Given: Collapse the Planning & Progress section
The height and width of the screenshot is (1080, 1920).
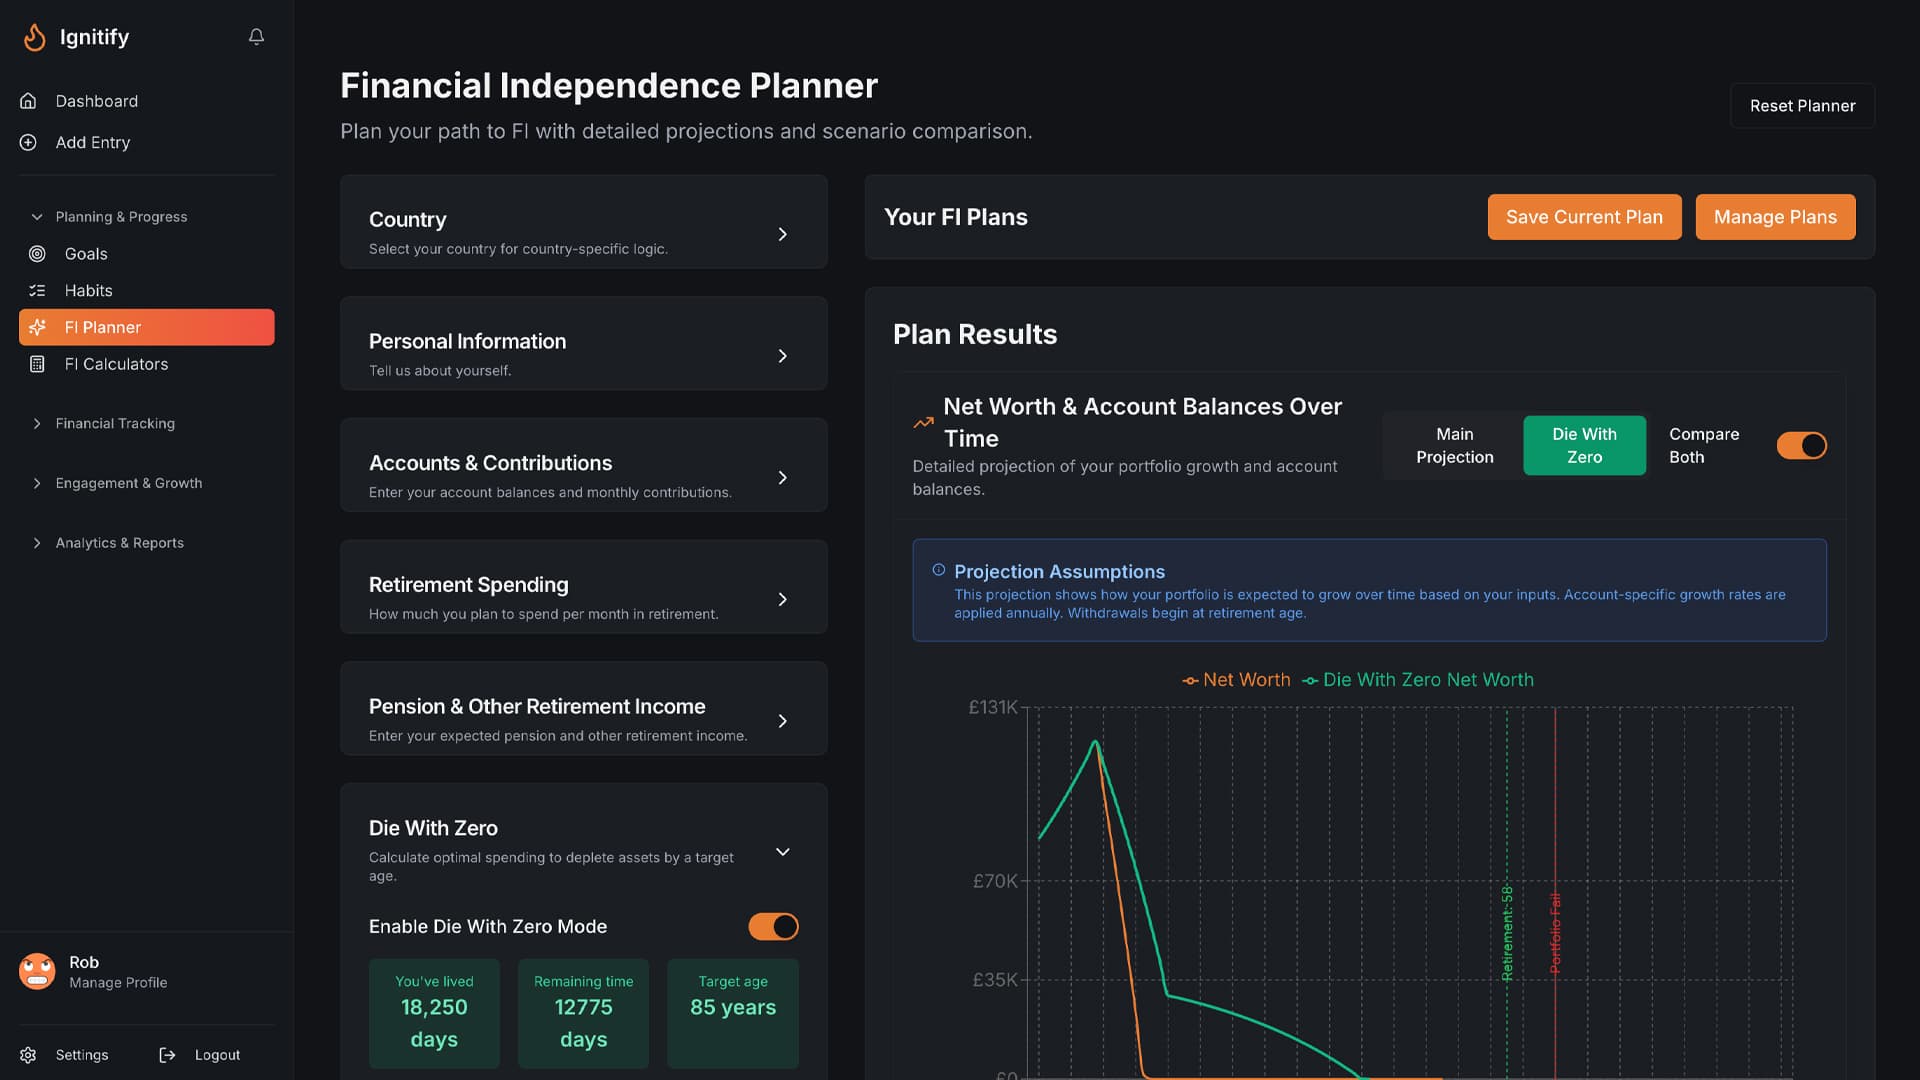Looking at the screenshot, I should (x=37, y=217).
